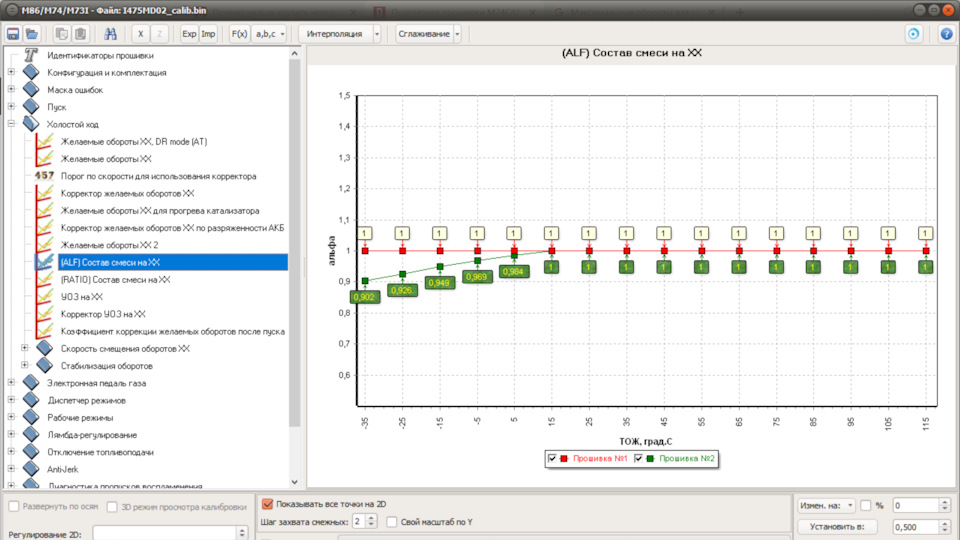The height and width of the screenshot is (540, 960).
Task: Click the tree scrollbar up arrow
Action: (x=294, y=54)
